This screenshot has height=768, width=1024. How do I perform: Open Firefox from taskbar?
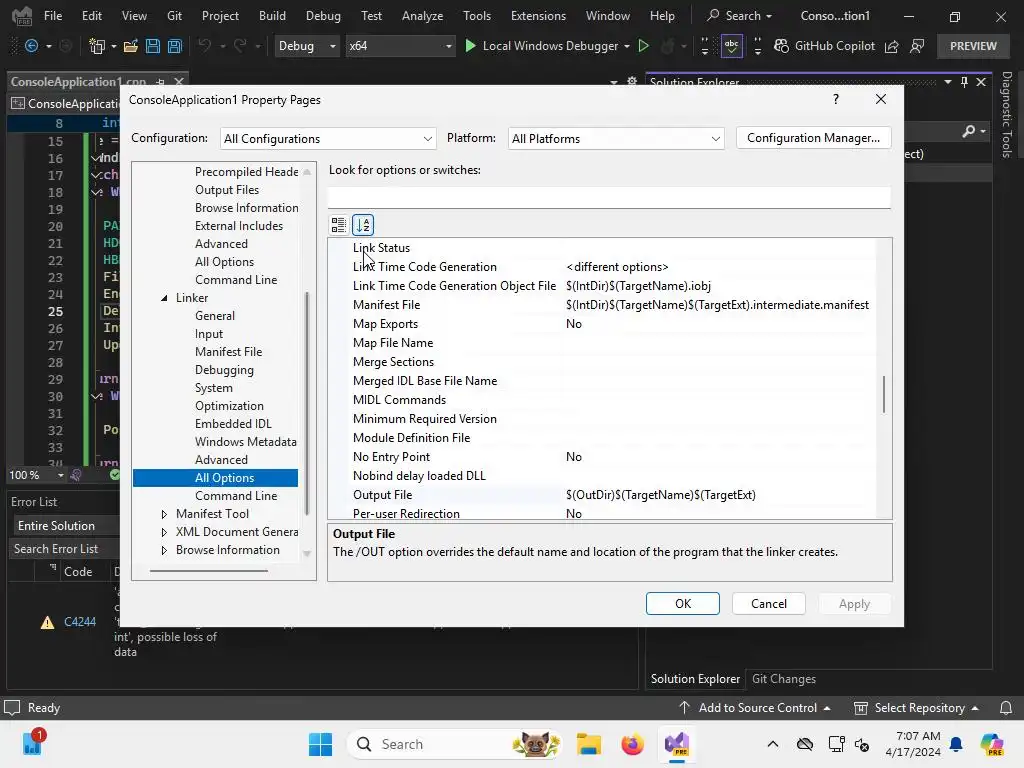pyautogui.click(x=632, y=744)
